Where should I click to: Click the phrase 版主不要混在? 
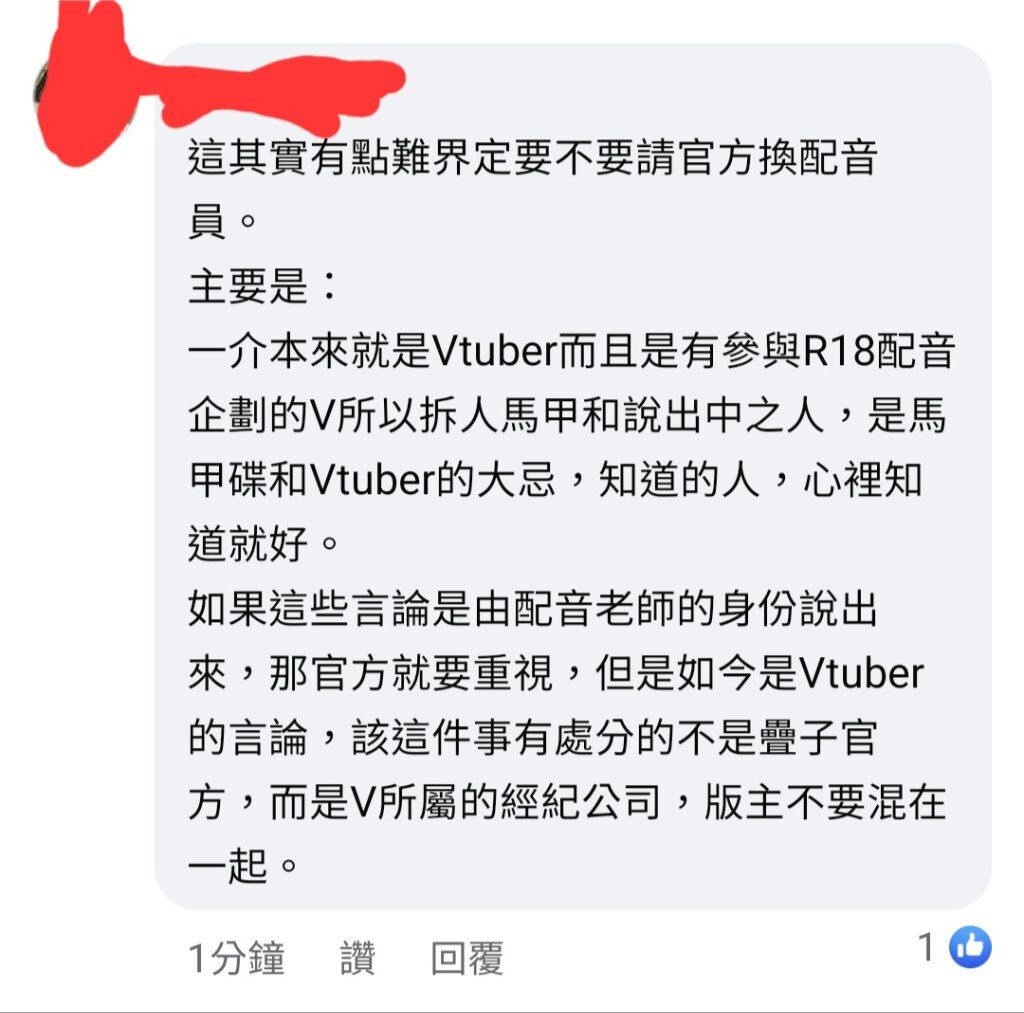[825, 801]
